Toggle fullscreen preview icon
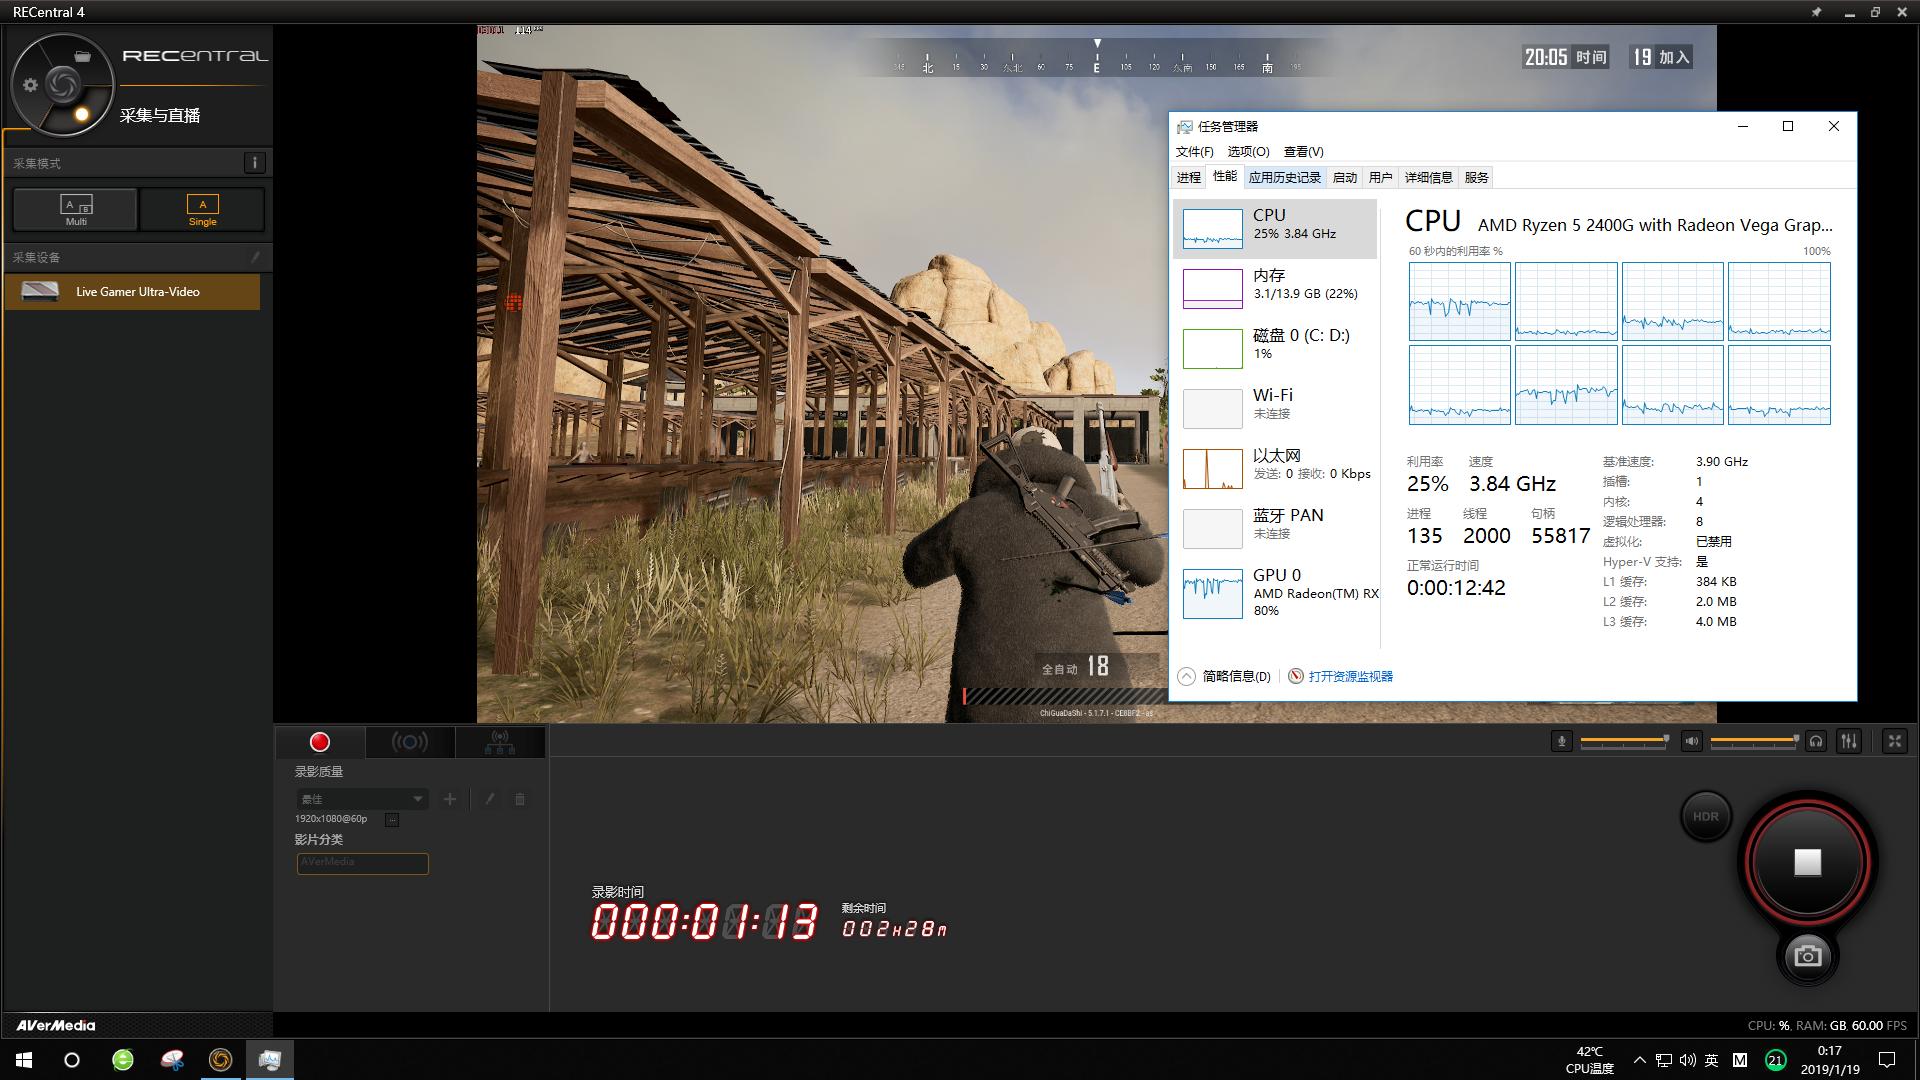1920x1080 pixels. tap(1894, 741)
